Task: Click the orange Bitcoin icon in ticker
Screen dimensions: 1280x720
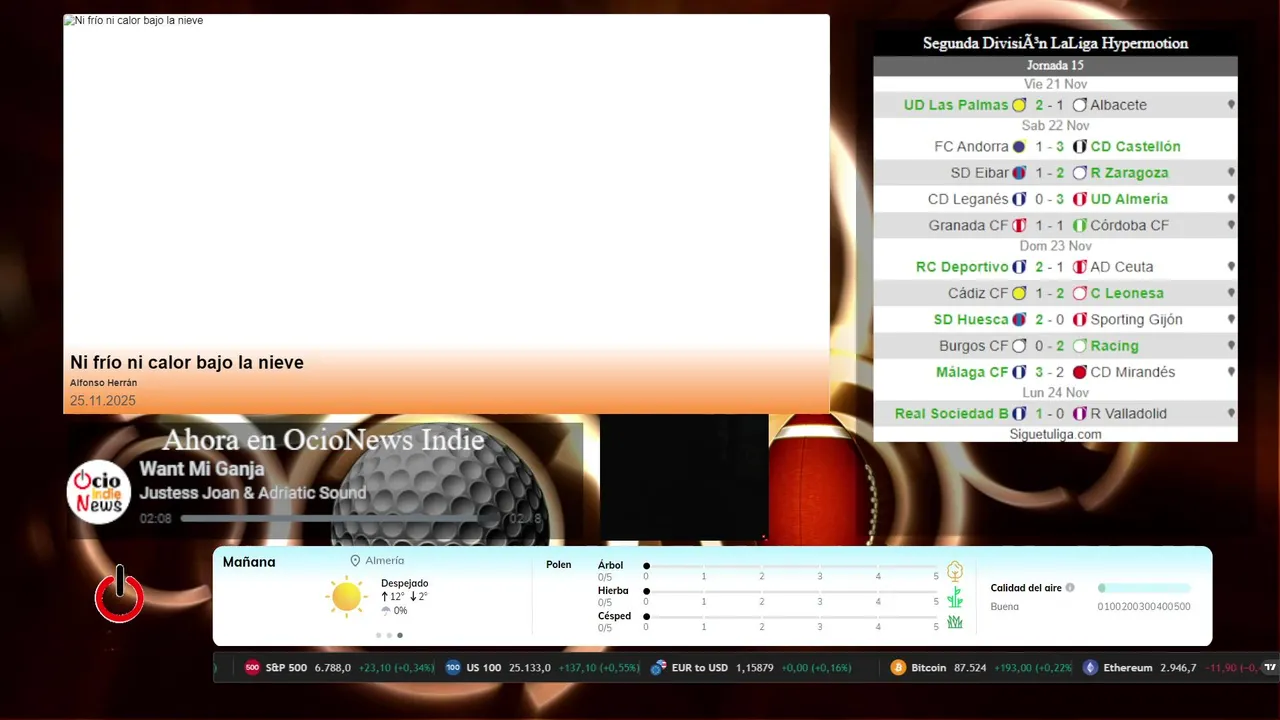Action: 898,668
